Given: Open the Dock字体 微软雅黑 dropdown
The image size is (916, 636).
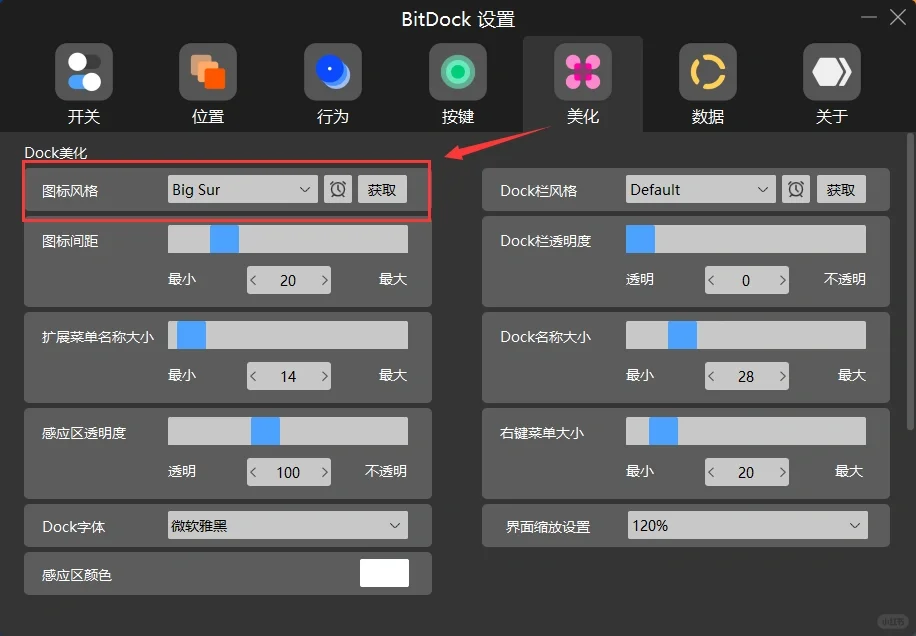Looking at the screenshot, I should coord(288,526).
